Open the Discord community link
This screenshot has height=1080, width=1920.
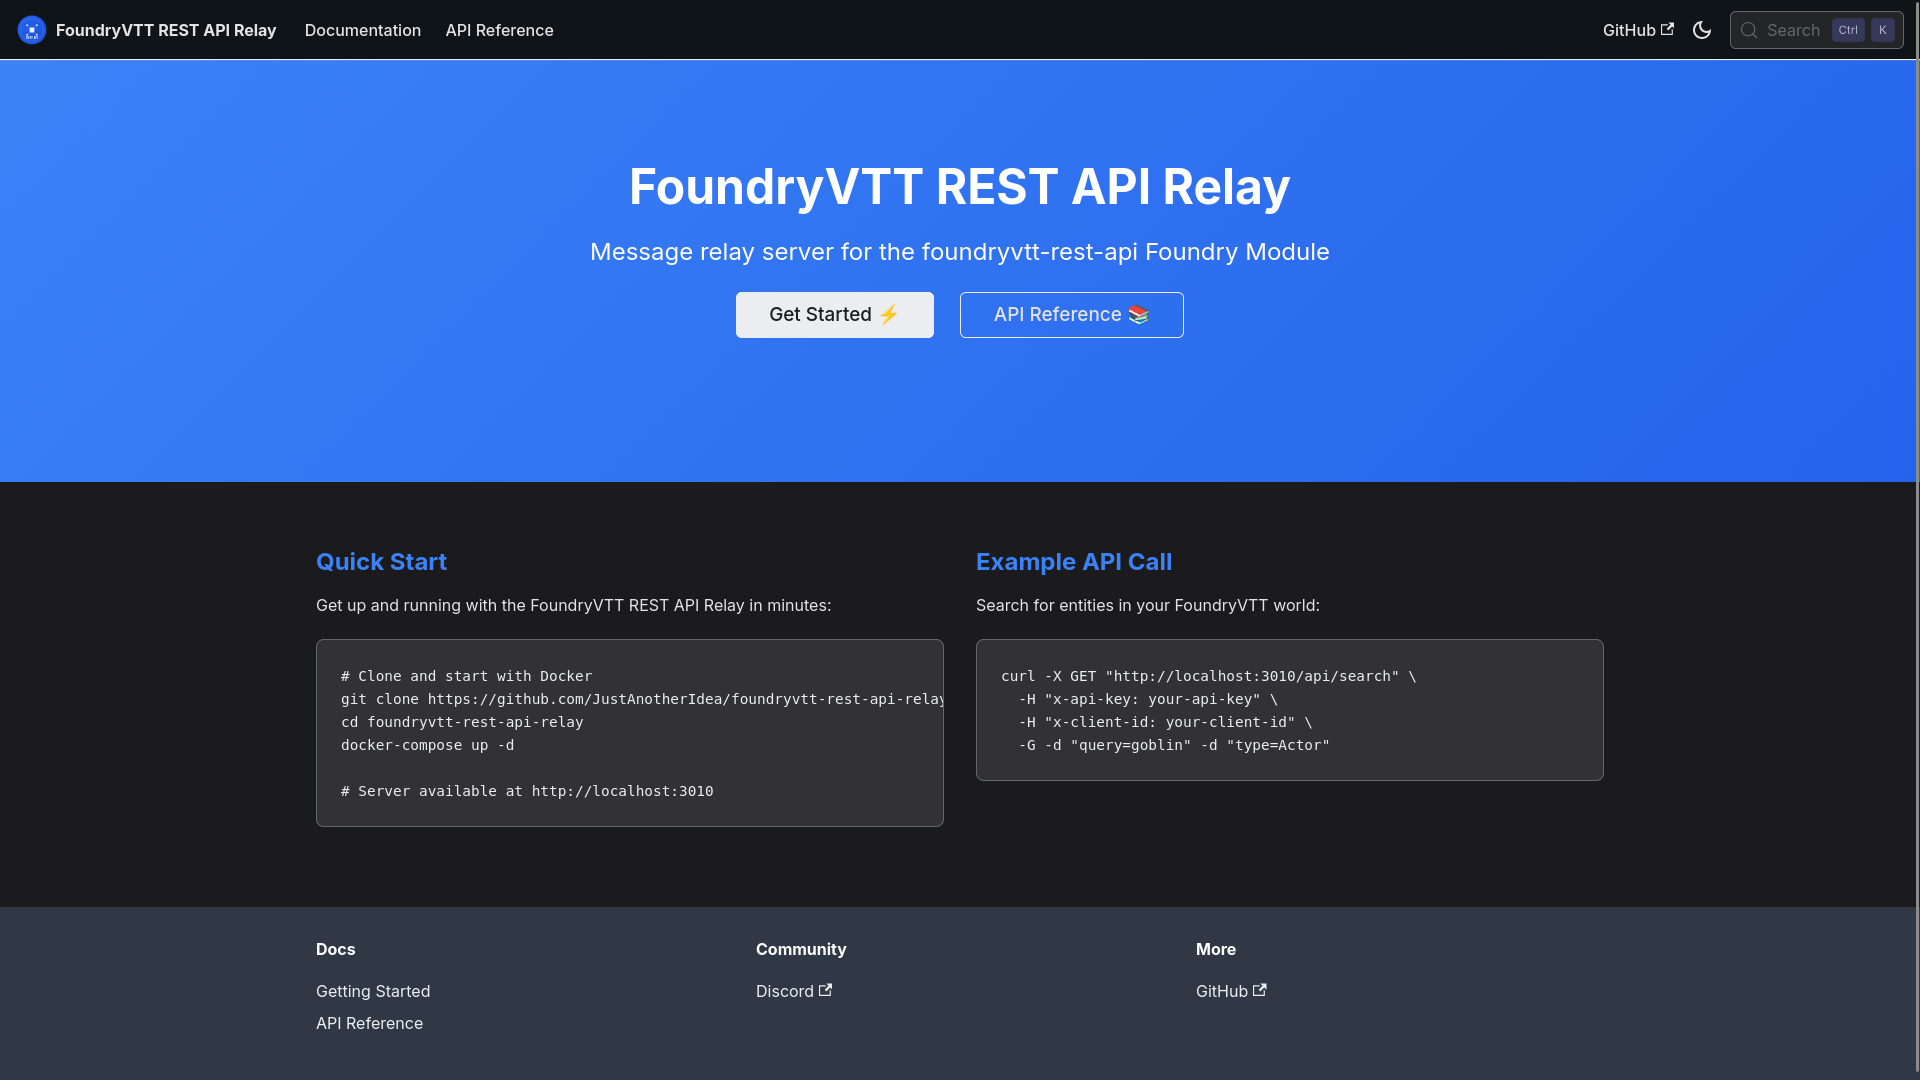pyautogui.click(x=784, y=991)
